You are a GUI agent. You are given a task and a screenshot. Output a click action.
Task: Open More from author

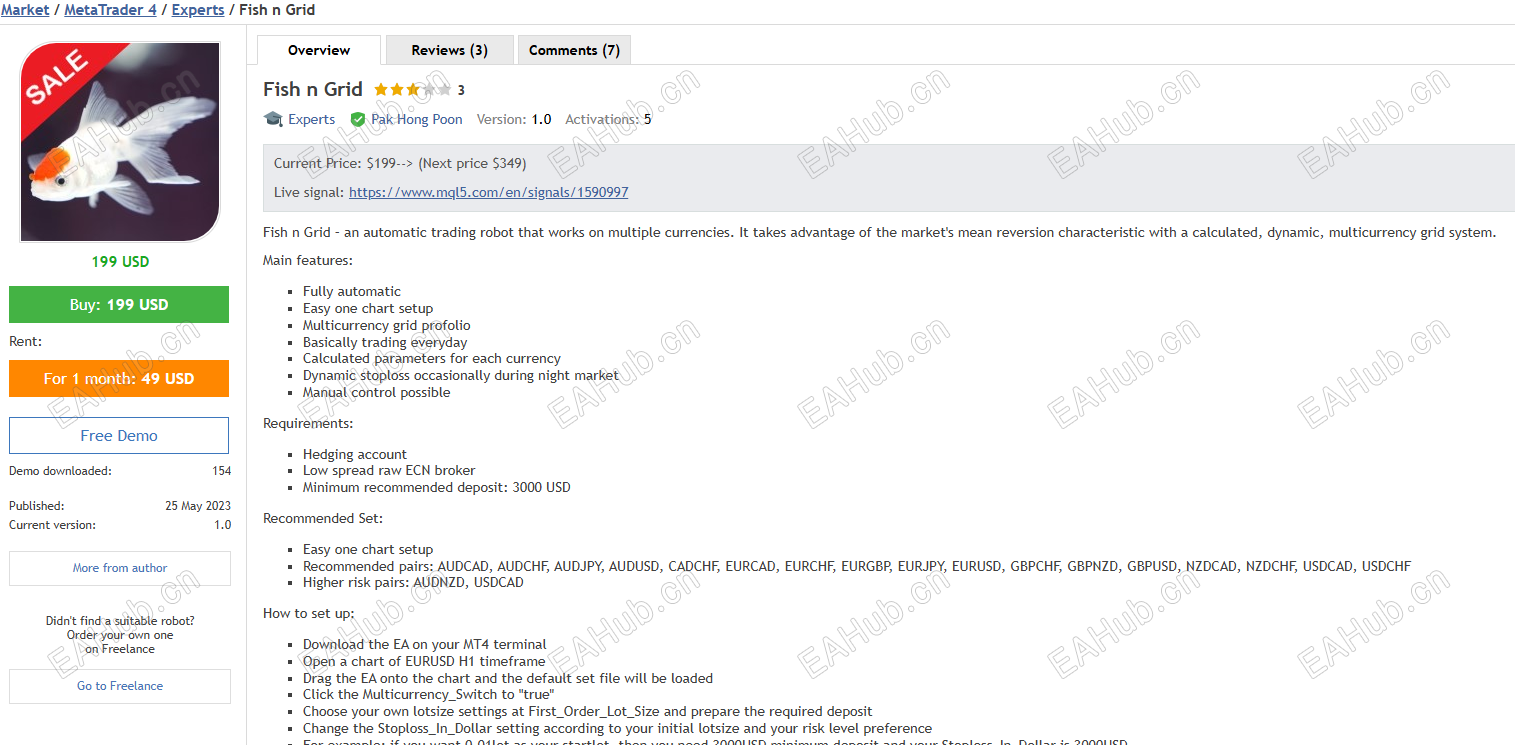pyautogui.click(x=119, y=567)
